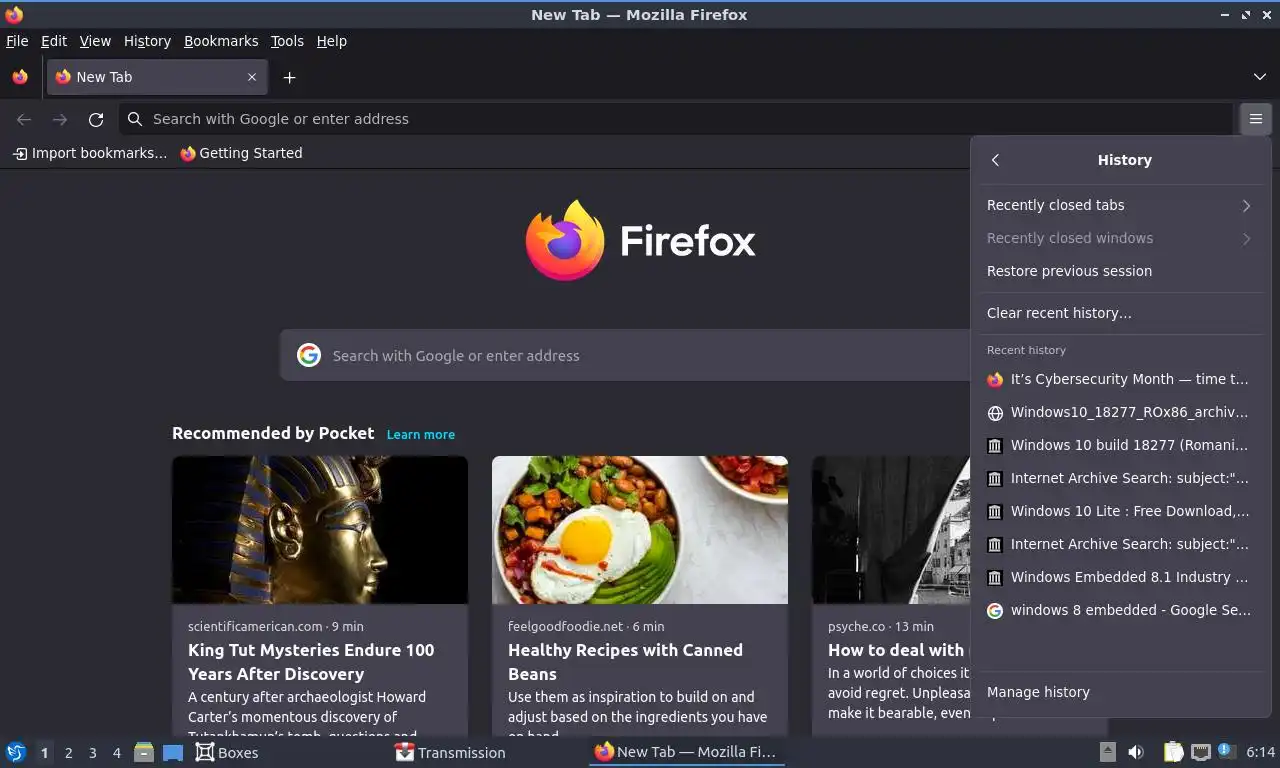Screen dimensions: 1280x768
Task: Open the Edit menu
Action: pyautogui.click(x=54, y=41)
